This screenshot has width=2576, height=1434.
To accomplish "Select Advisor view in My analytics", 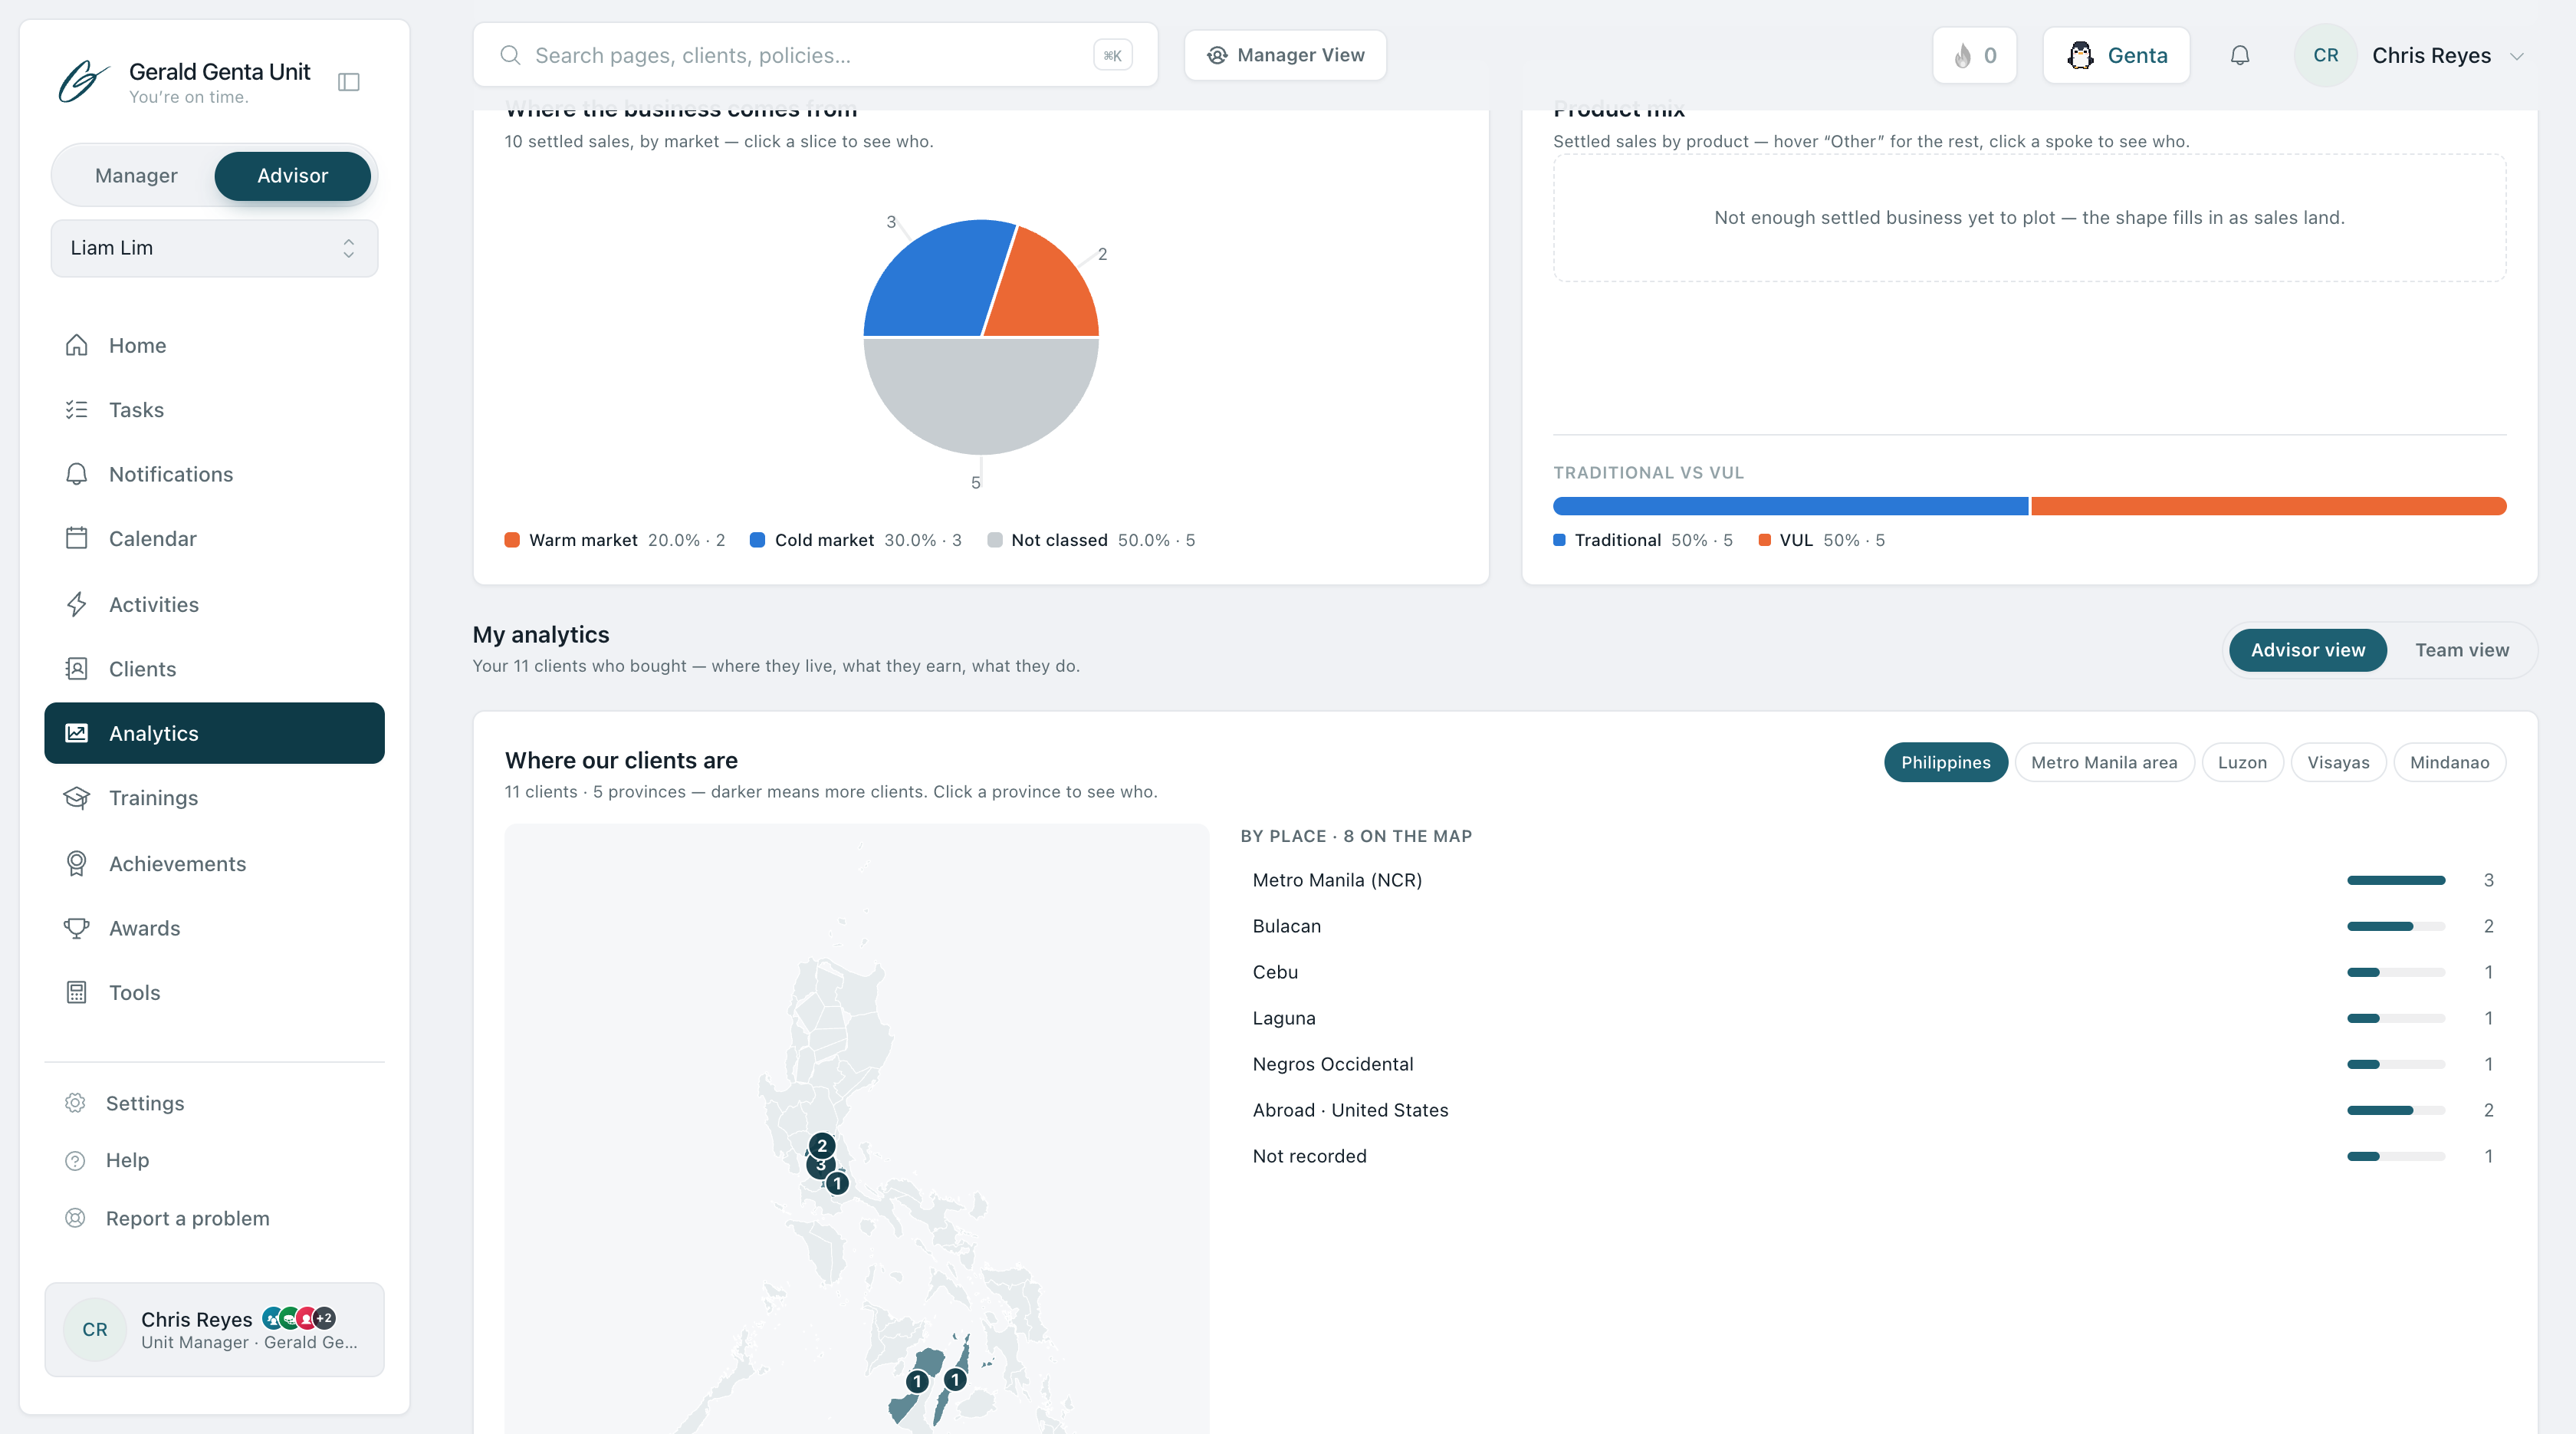I will pyautogui.click(x=2308, y=650).
